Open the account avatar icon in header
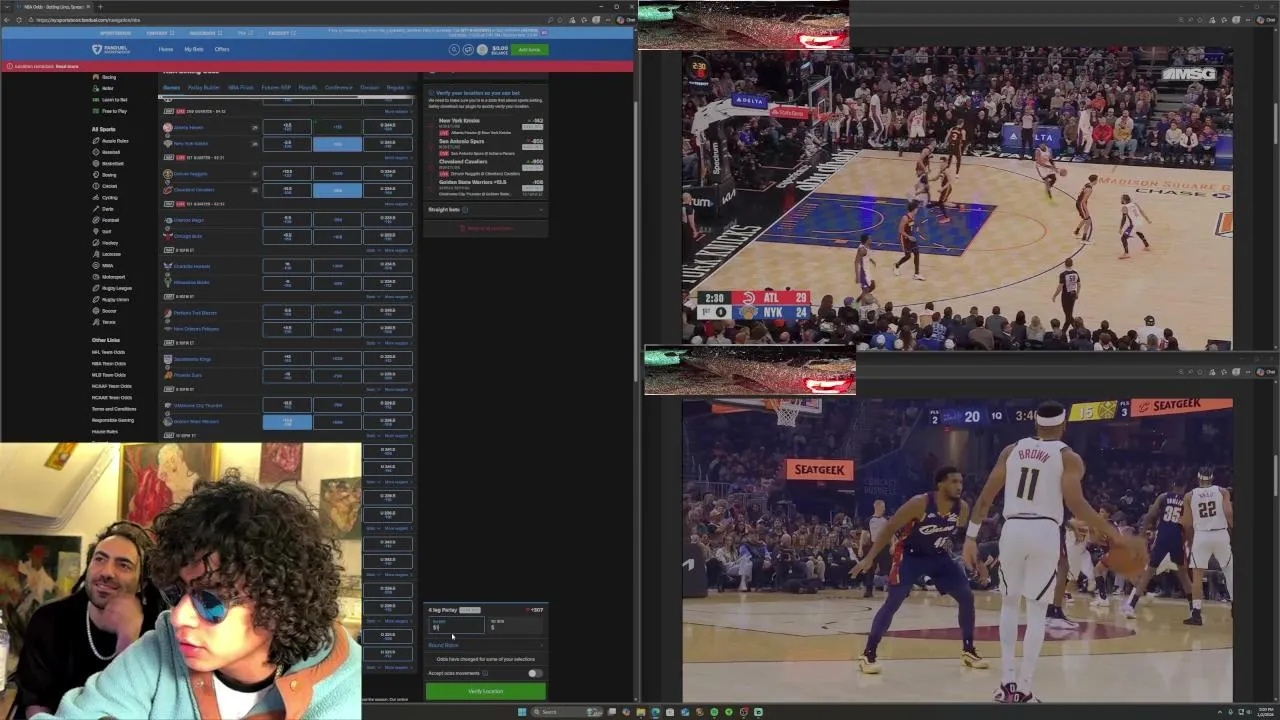Image resolution: width=1280 pixels, height=720 pixels. click(482, 49)
